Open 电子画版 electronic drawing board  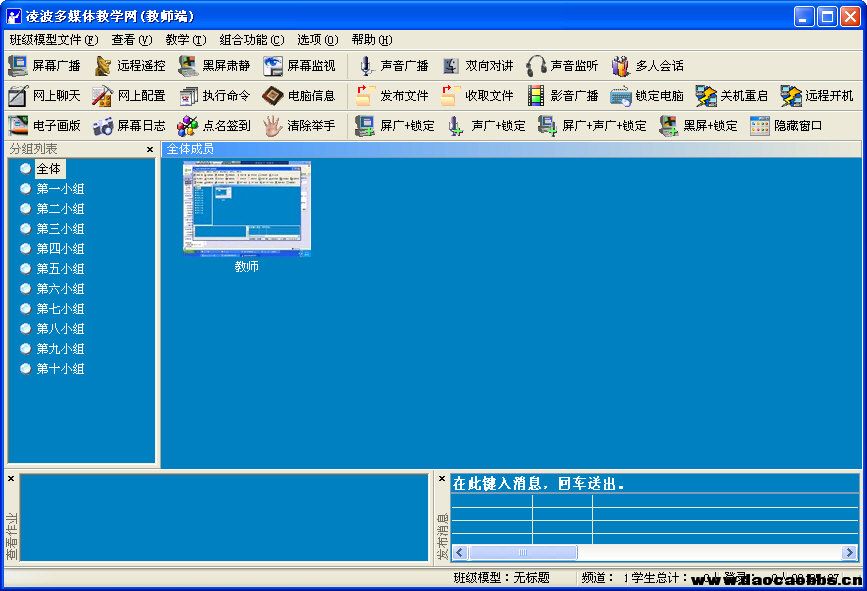18,126
